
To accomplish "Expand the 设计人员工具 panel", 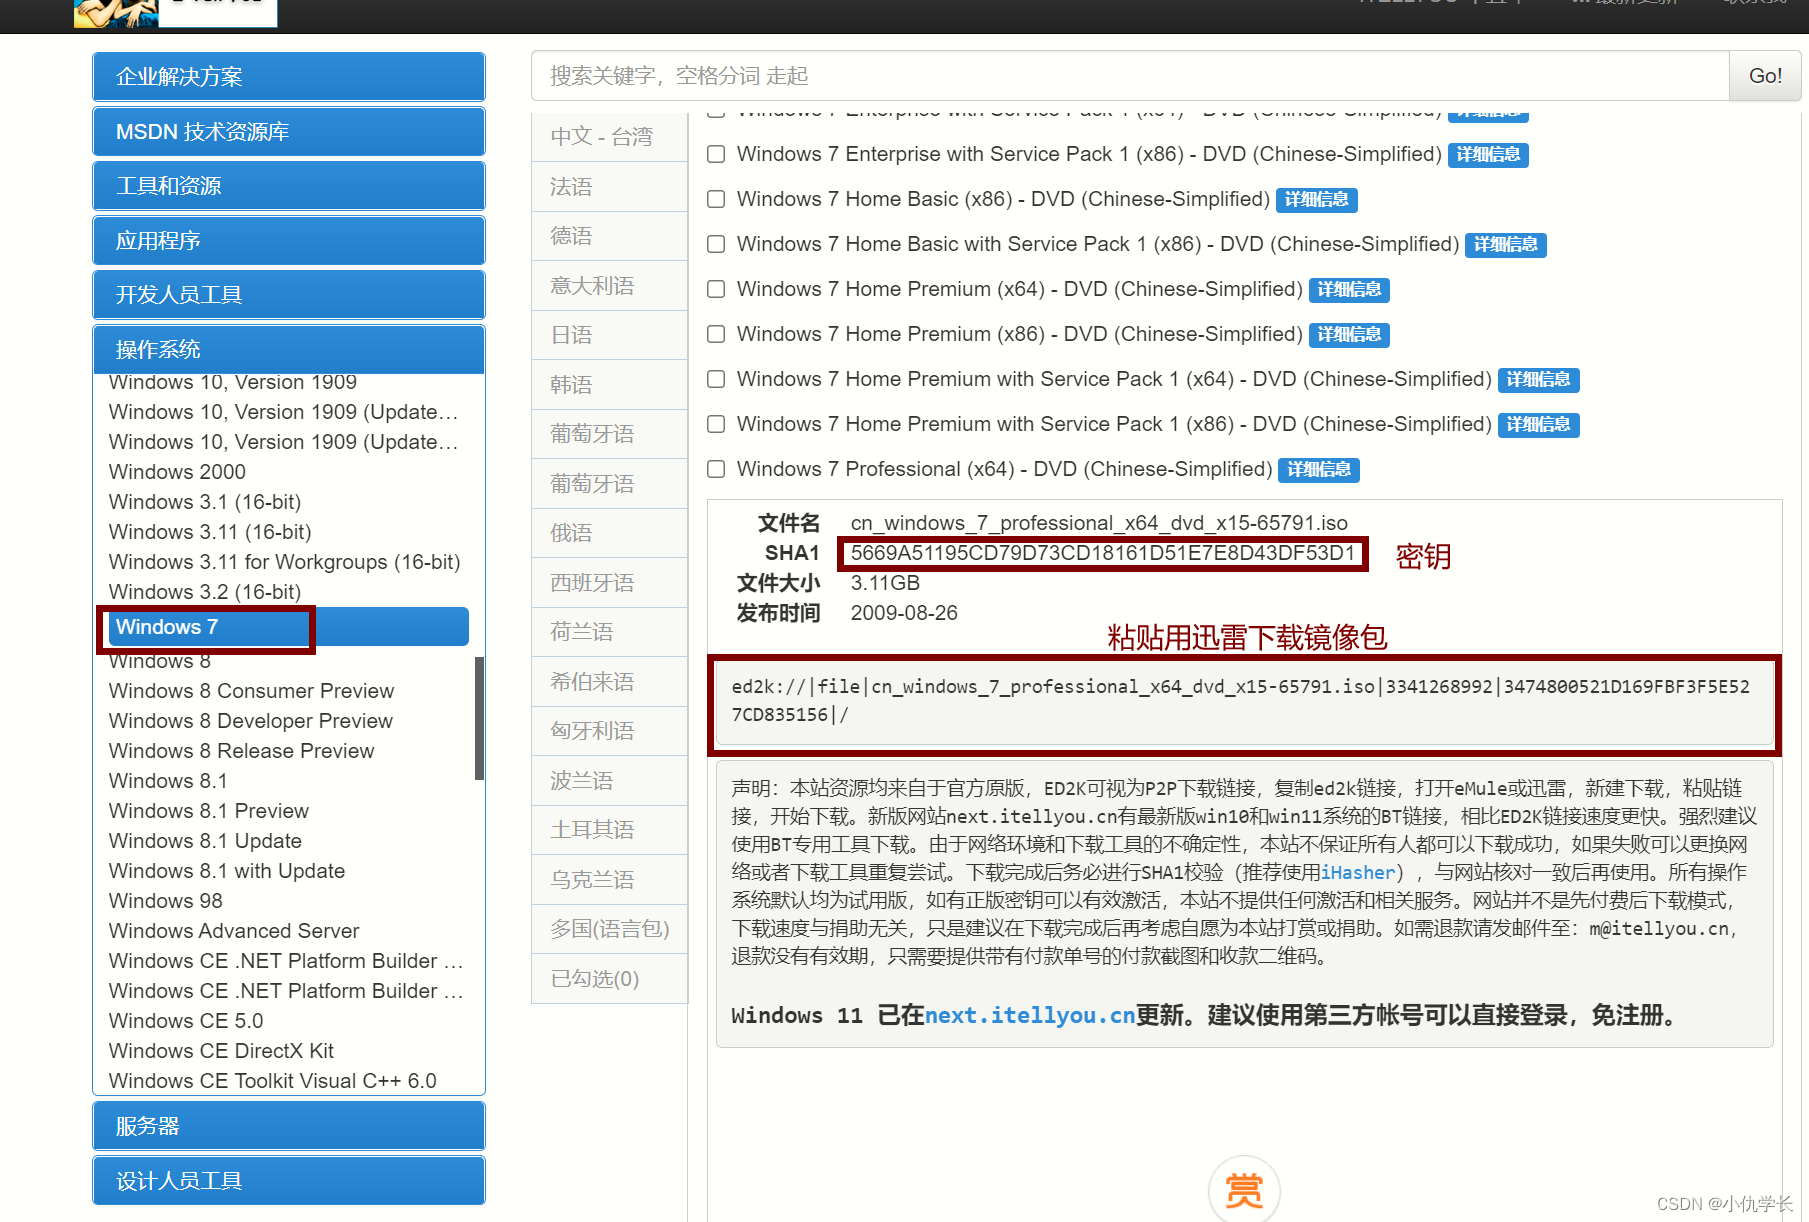I will pyautogui.click(x=289, y=1181).
